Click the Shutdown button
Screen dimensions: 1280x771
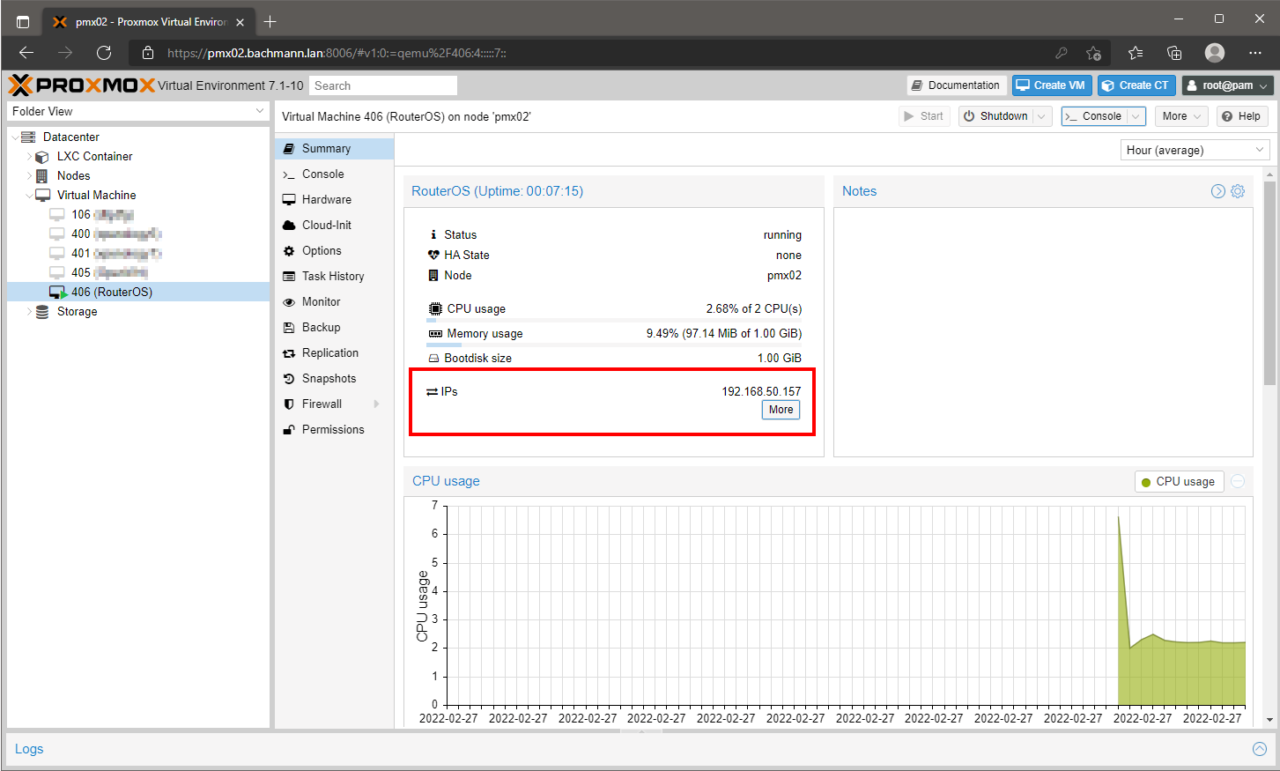tap(994, 116)
